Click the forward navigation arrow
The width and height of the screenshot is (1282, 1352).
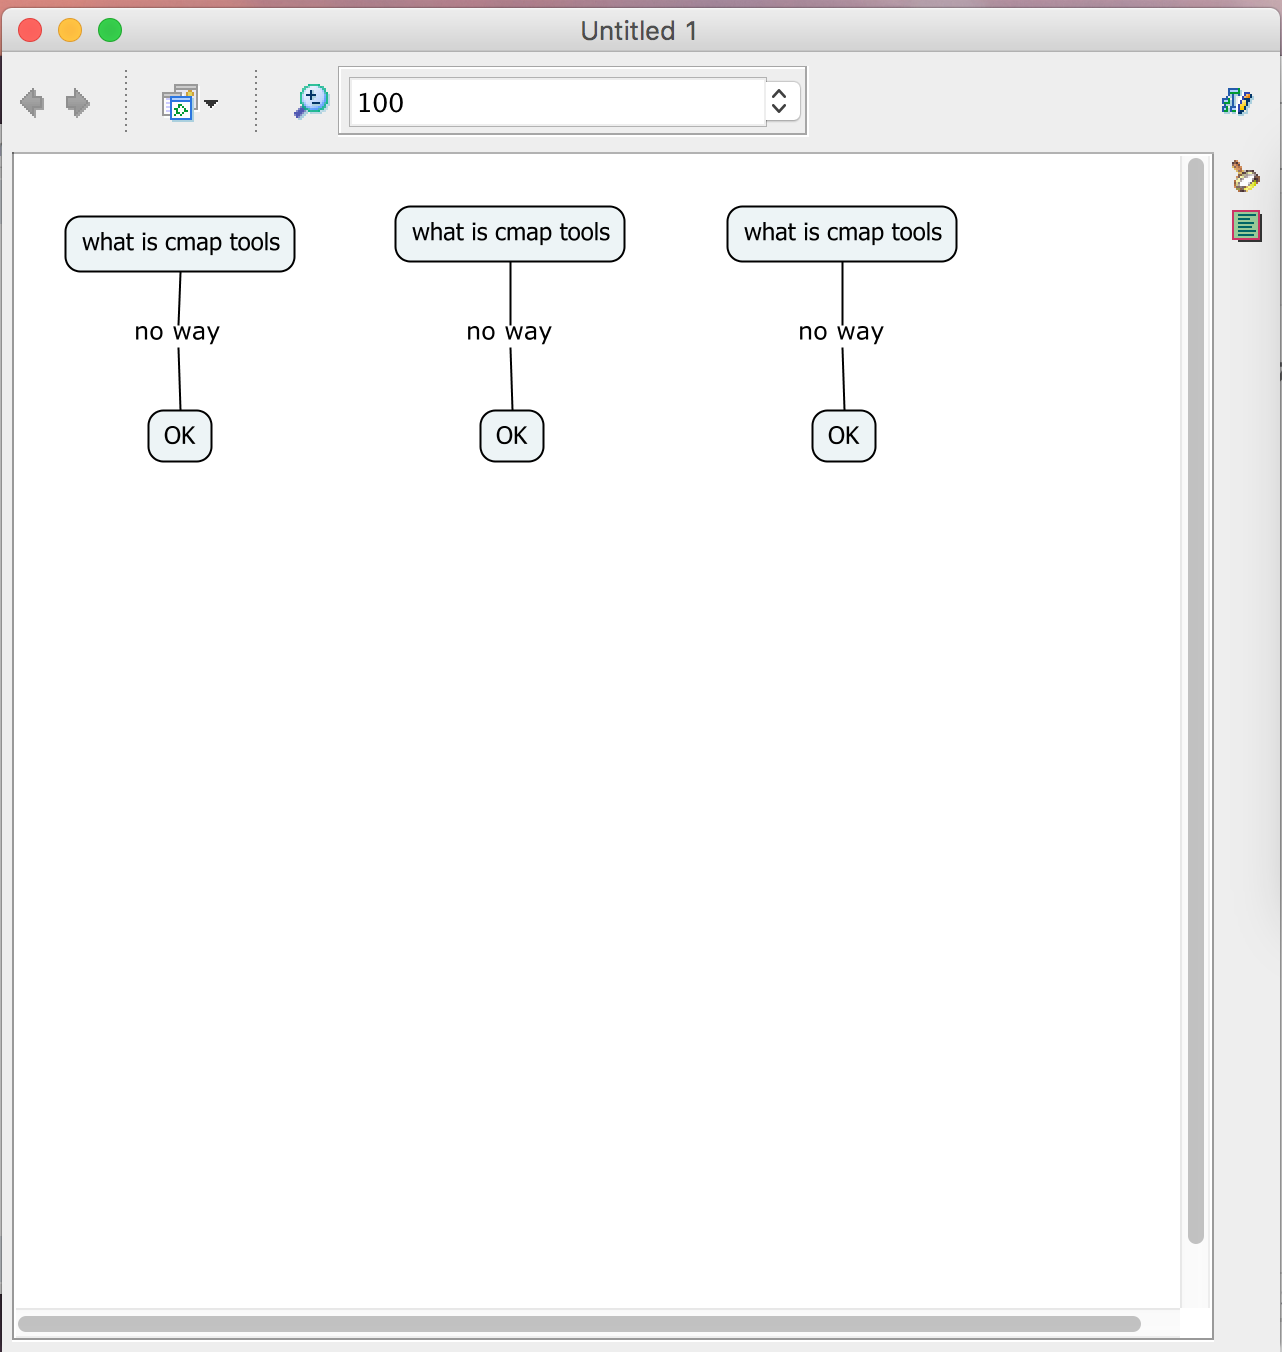pyautogui.click(x=77, y=103)
